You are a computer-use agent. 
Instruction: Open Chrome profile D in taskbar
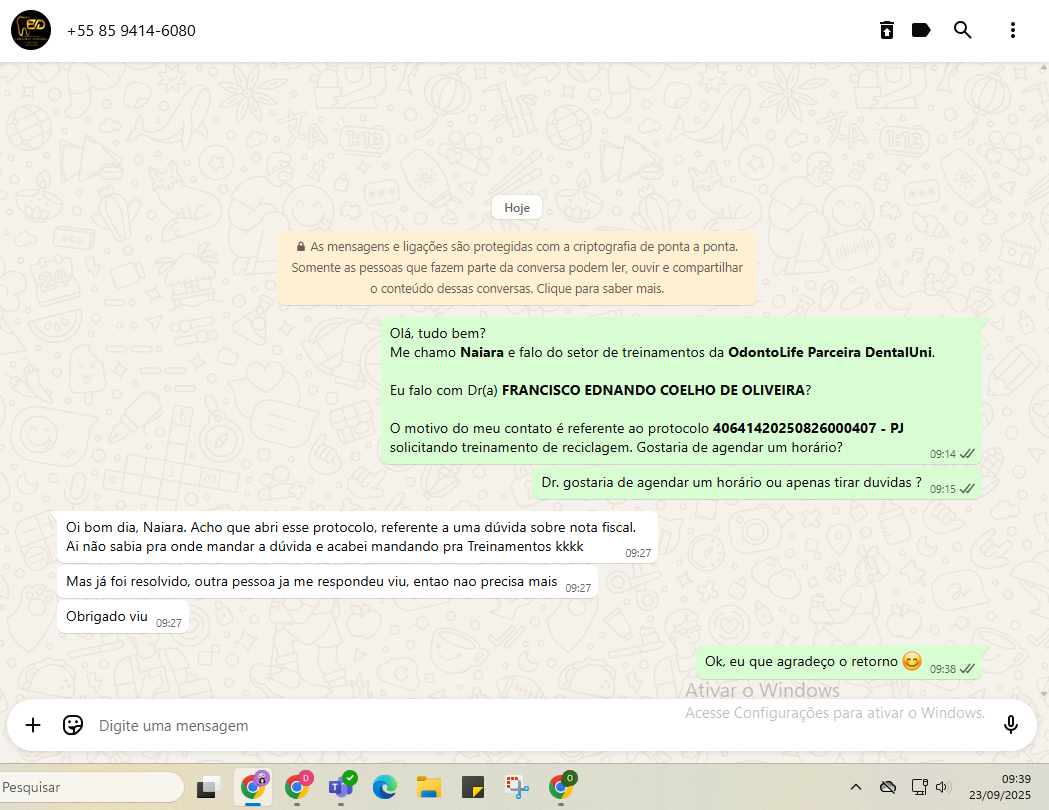(298, 787)
